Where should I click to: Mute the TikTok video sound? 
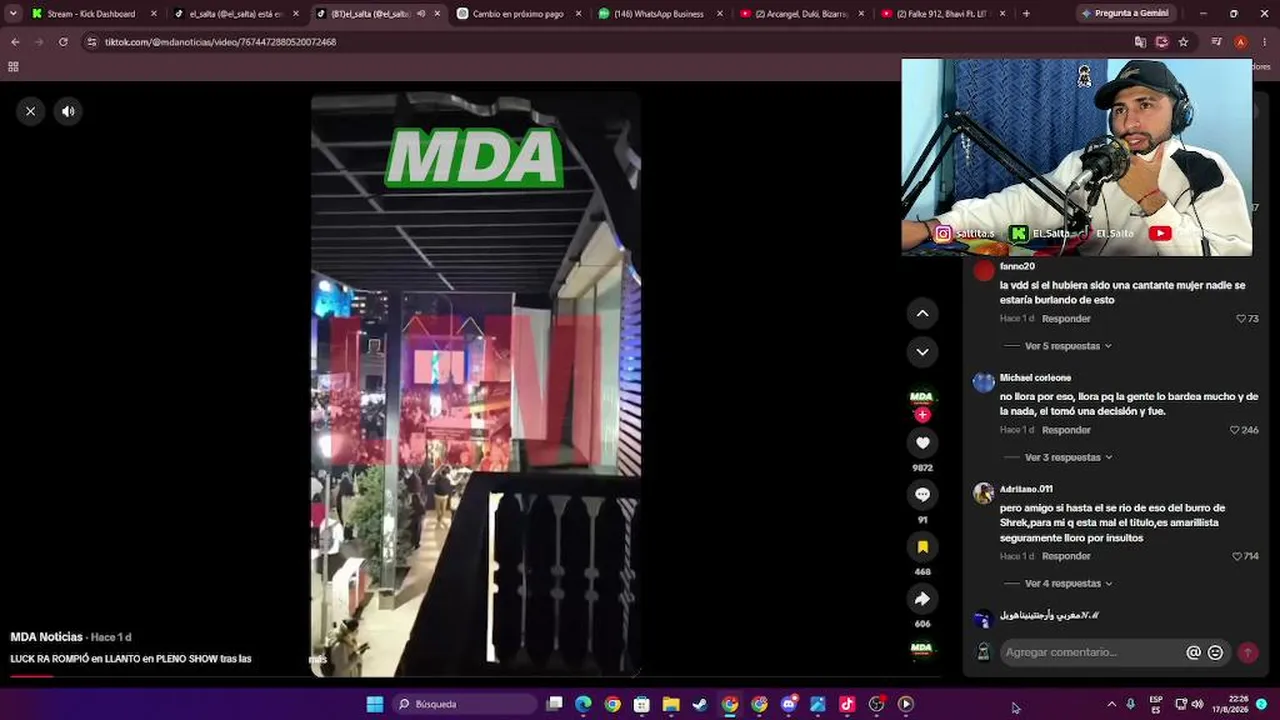68,111
